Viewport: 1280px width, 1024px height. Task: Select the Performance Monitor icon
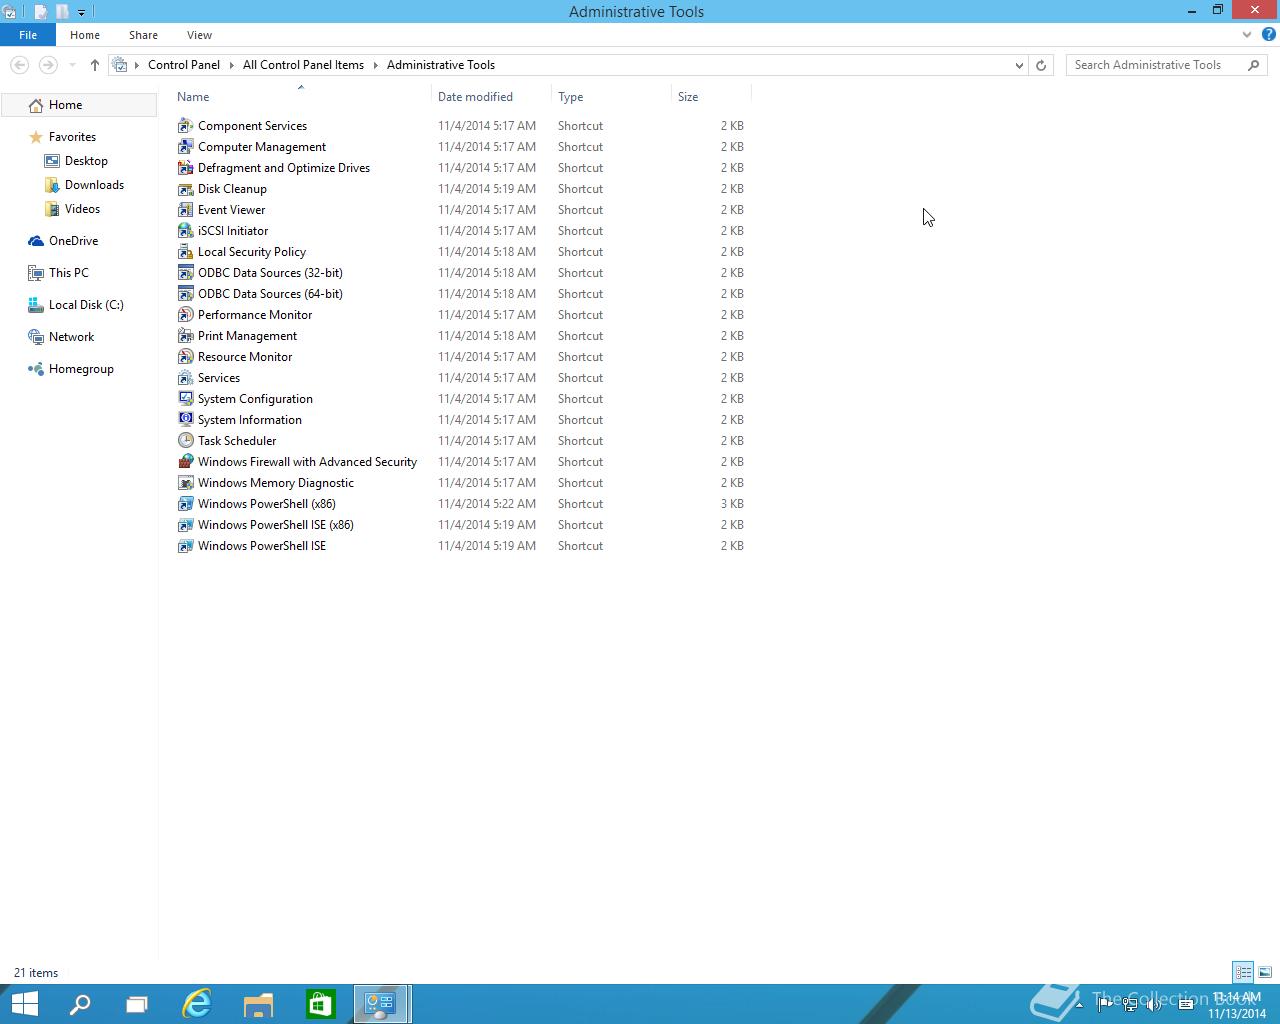click(x=185, y=315)
